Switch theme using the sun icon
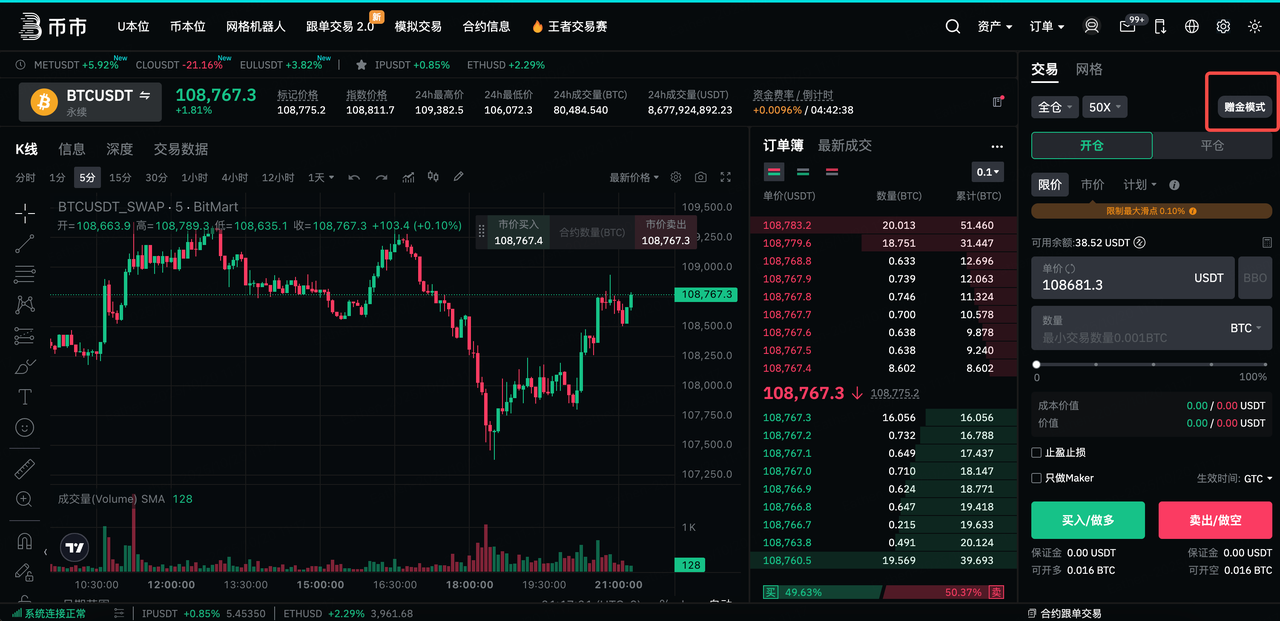 coord(1255,27)
